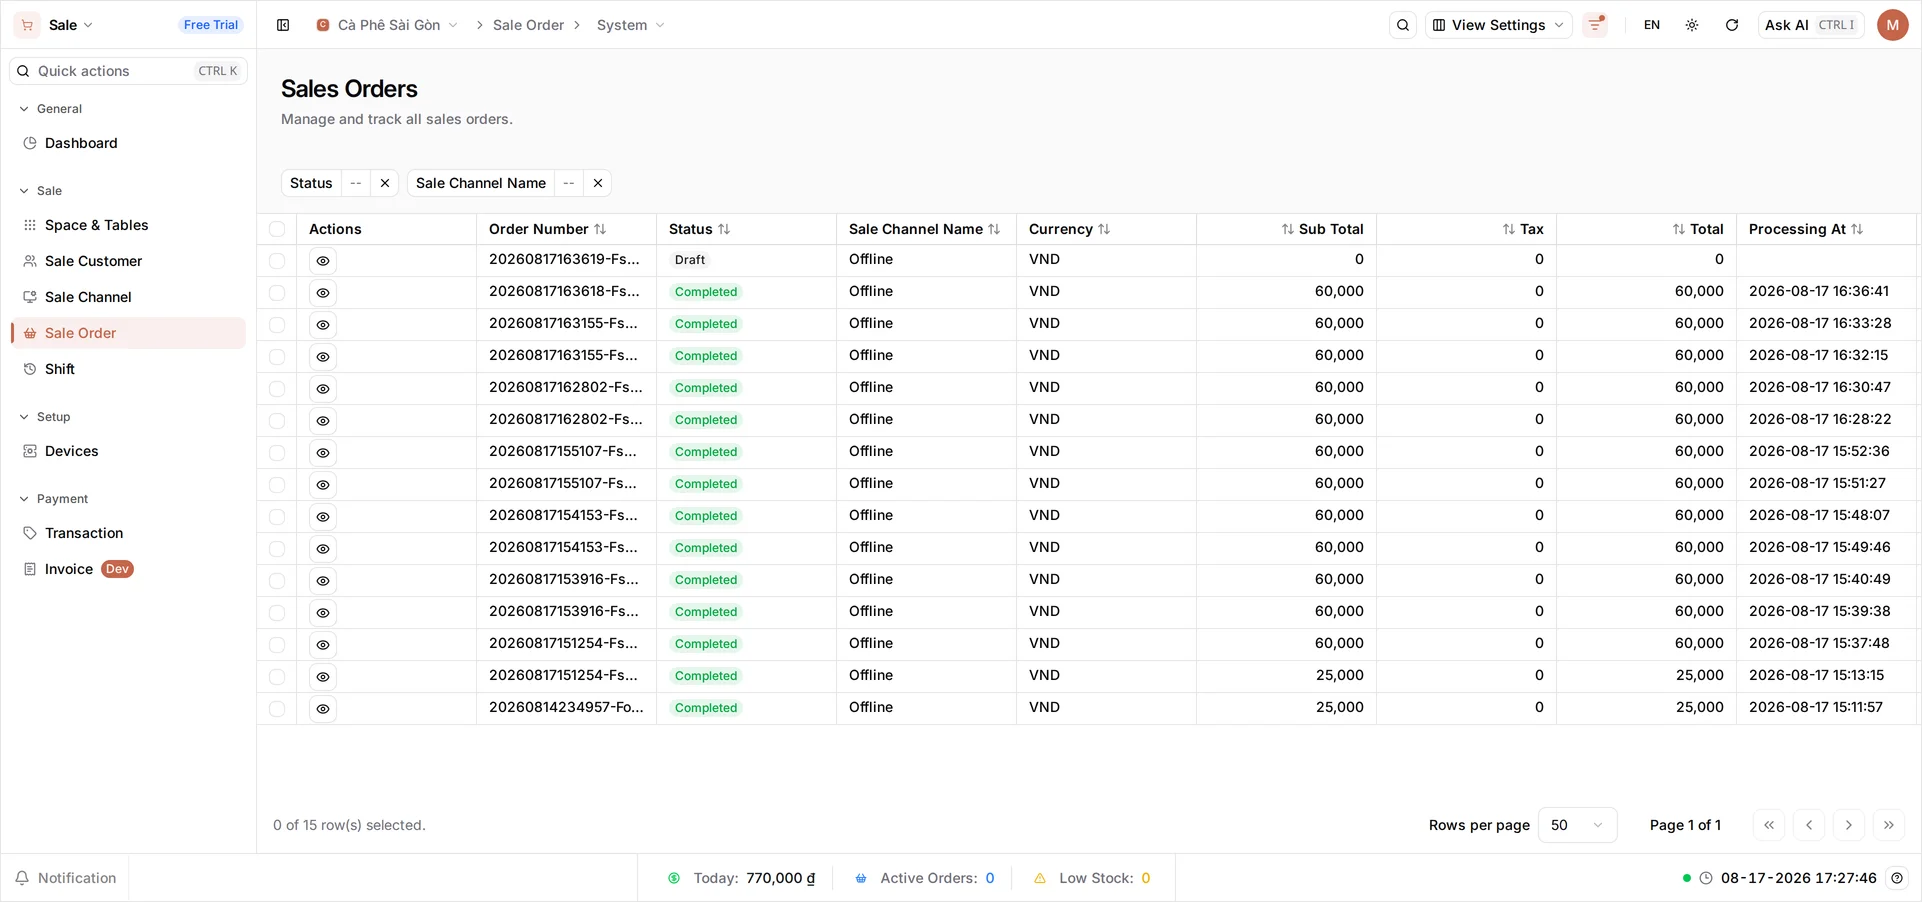Click Active Orders status bar entry
The height and width of the screenshot is (902, 1922).
(925, 878)
